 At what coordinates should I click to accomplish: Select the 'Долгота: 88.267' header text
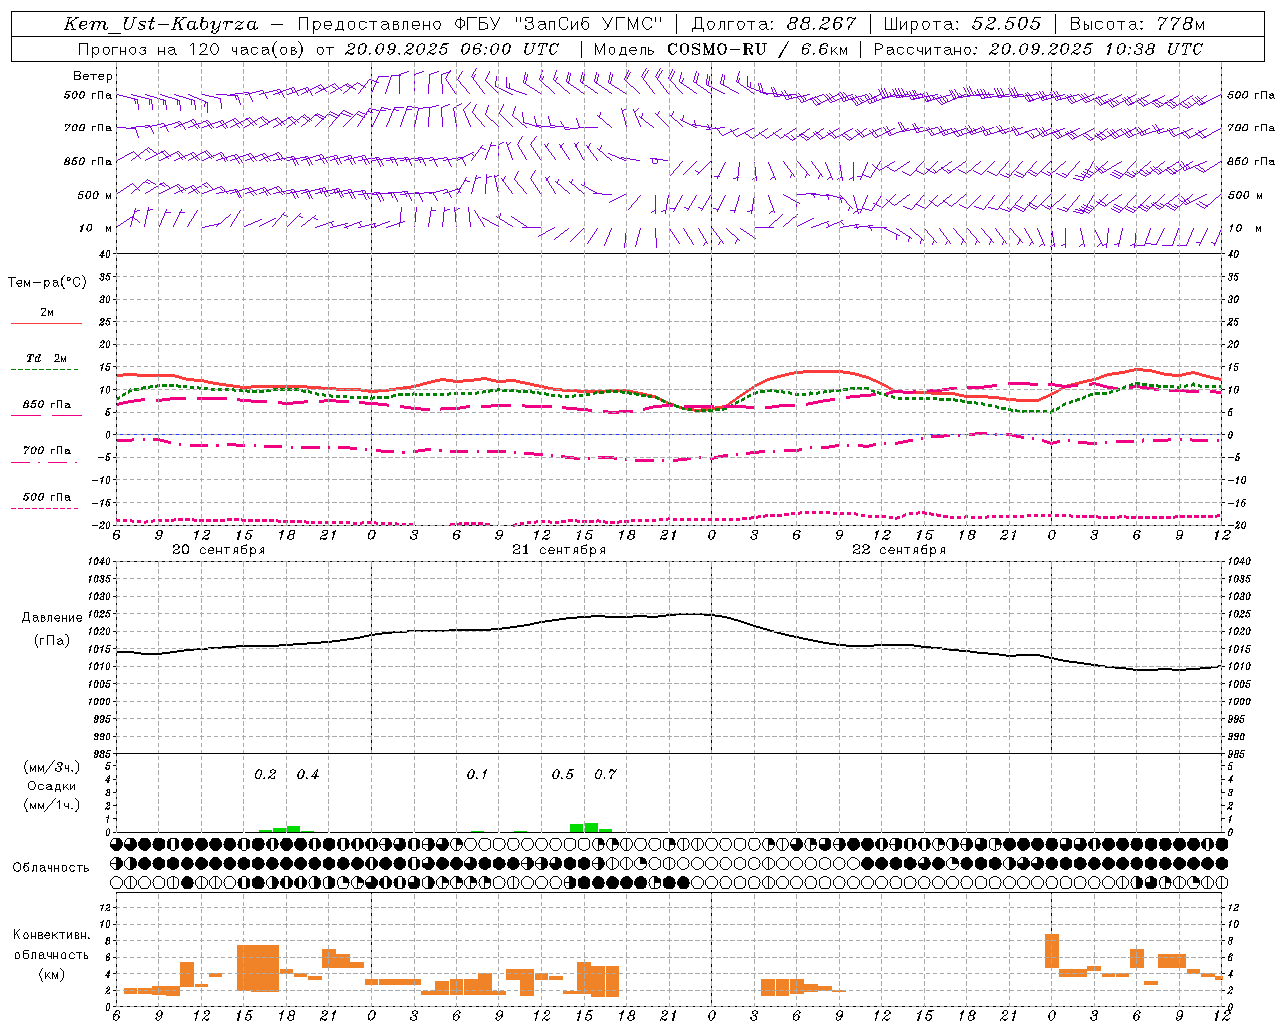(x=774, y=24)
